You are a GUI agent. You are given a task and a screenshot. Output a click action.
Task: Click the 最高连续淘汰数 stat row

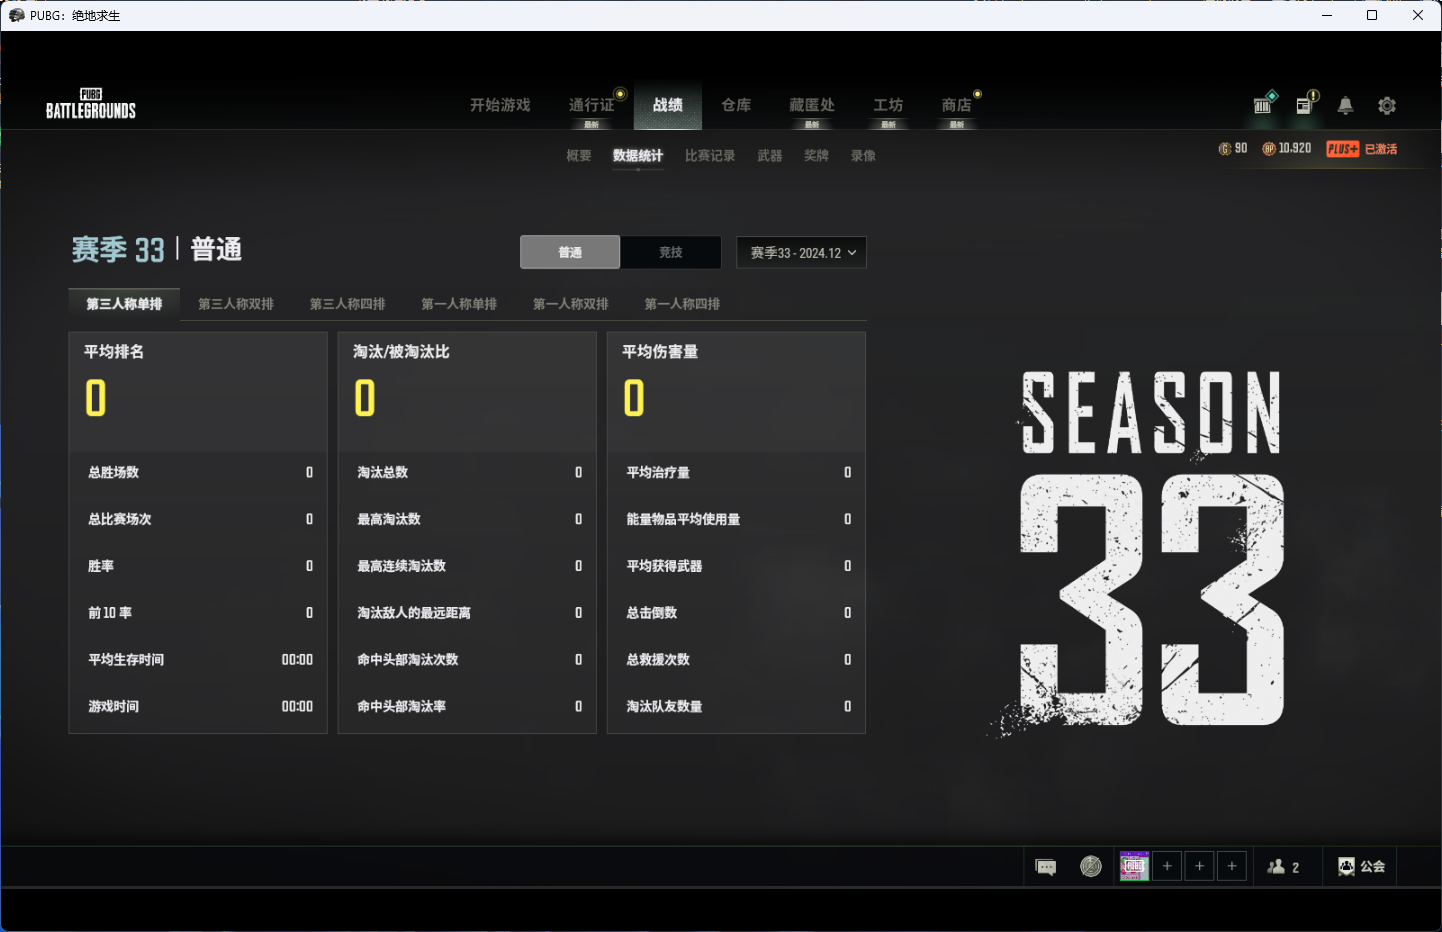click(467, 566)
